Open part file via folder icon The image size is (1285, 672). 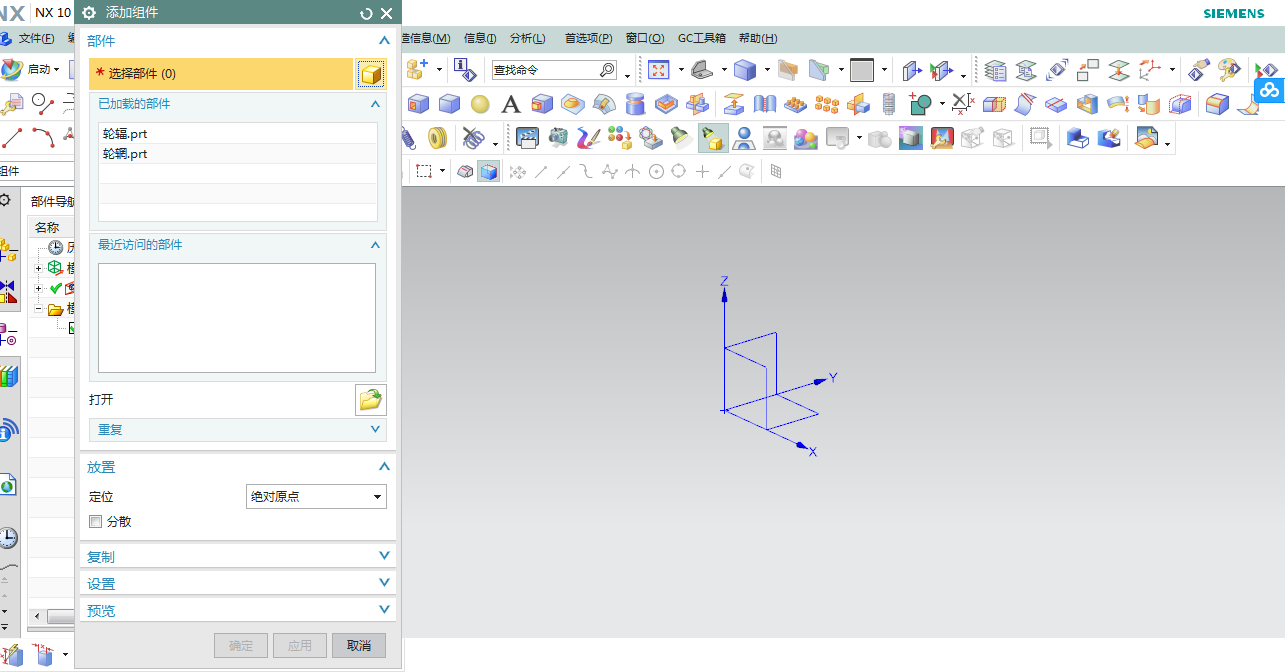(371, 400)
